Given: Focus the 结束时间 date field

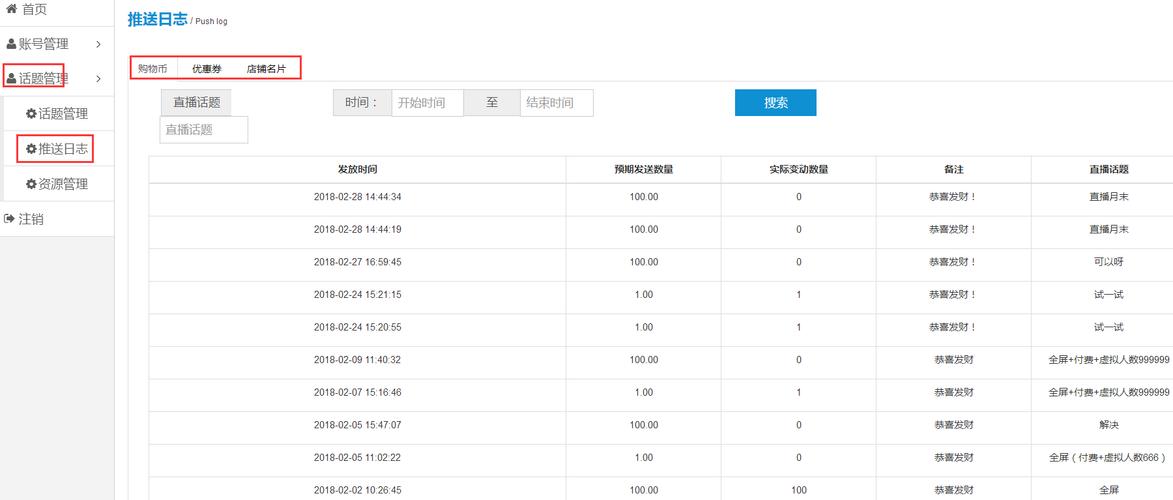Looking at the screenshot, I should click(x=556, y=103).
